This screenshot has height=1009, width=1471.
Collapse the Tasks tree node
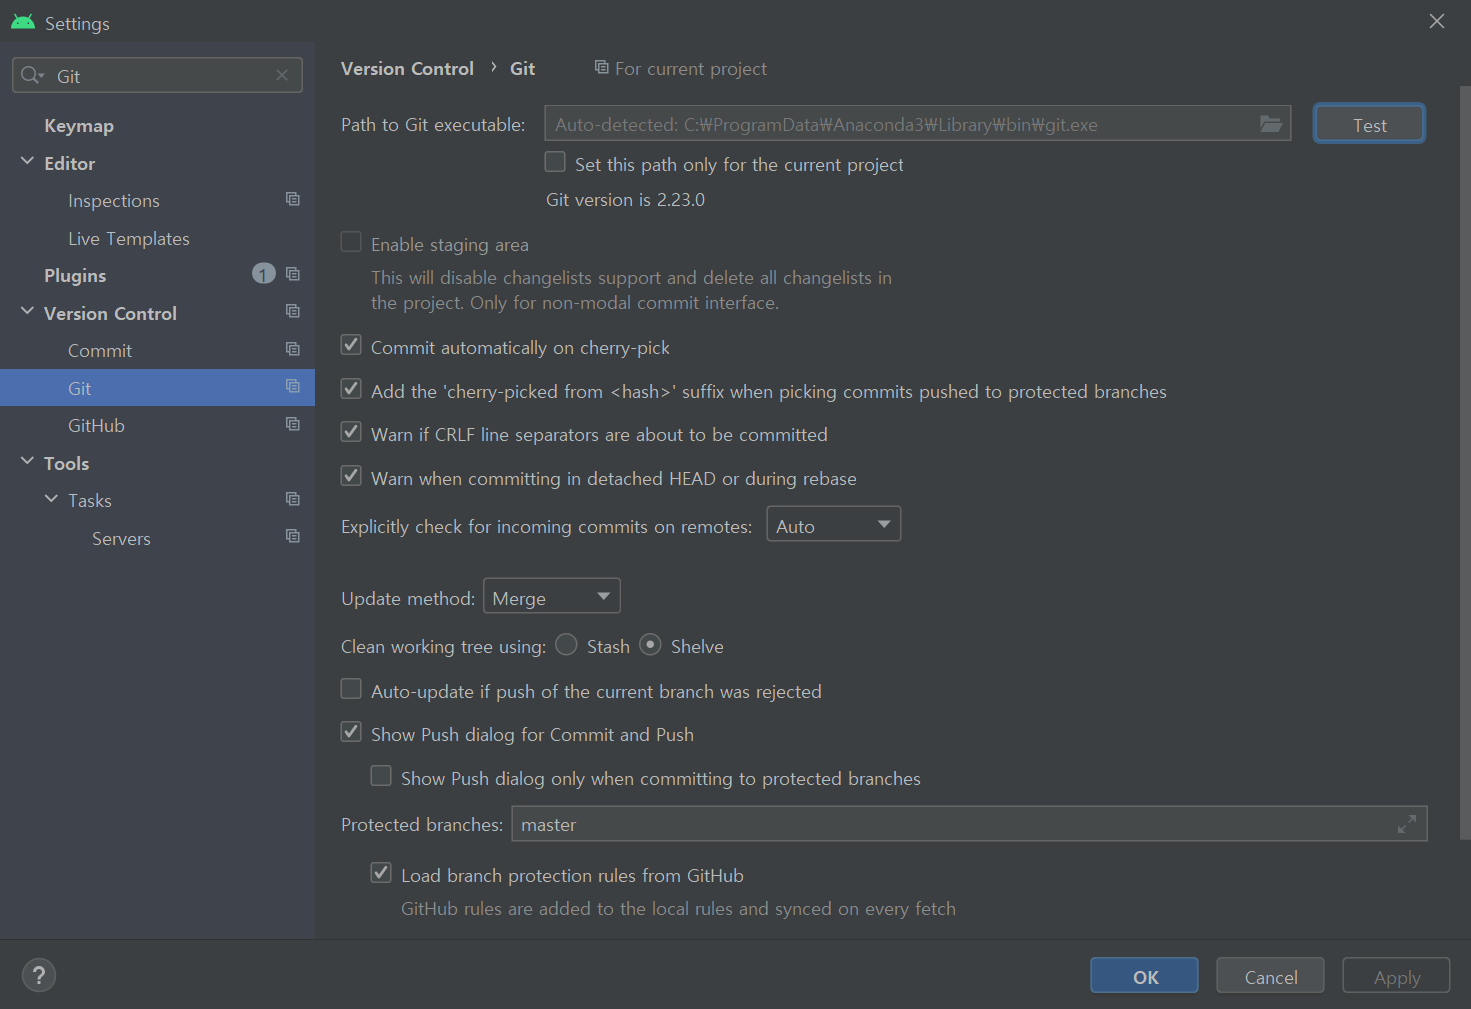[51, 498]
